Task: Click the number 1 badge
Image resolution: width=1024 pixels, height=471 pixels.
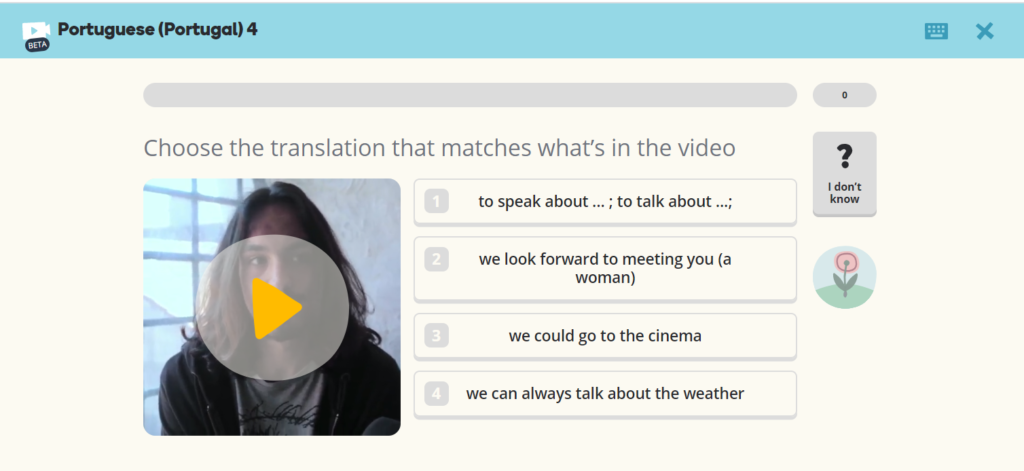Action: click(436, 201)
